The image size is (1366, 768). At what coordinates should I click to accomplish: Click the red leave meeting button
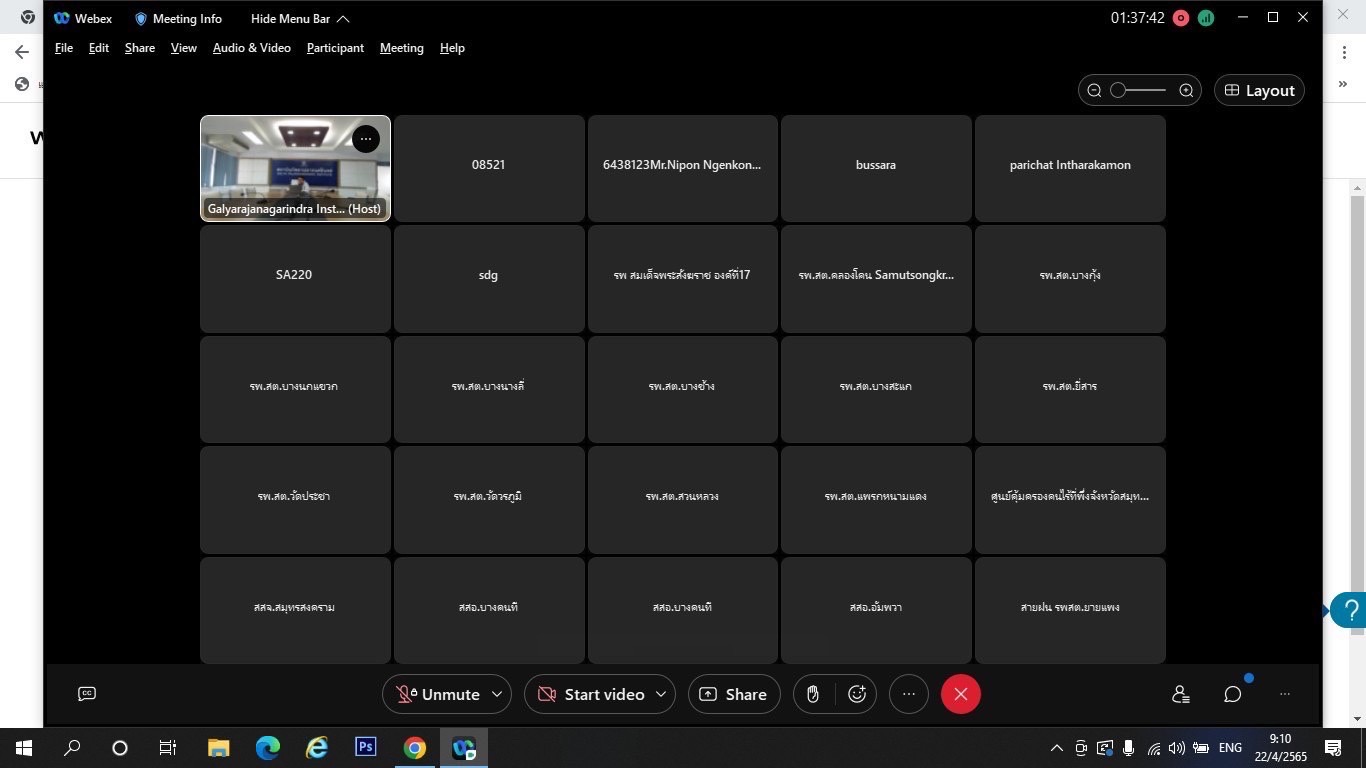point(960,694)
